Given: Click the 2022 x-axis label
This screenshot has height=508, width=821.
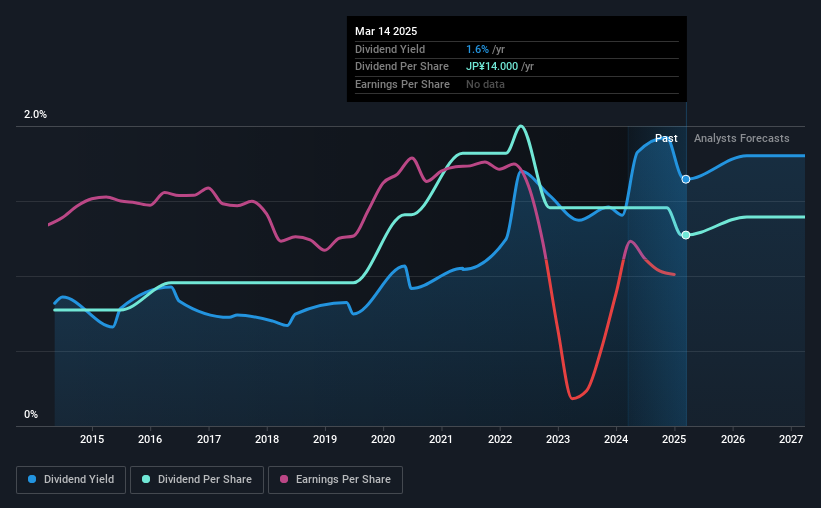Looking at the screenshot, I should click(500, 439).
